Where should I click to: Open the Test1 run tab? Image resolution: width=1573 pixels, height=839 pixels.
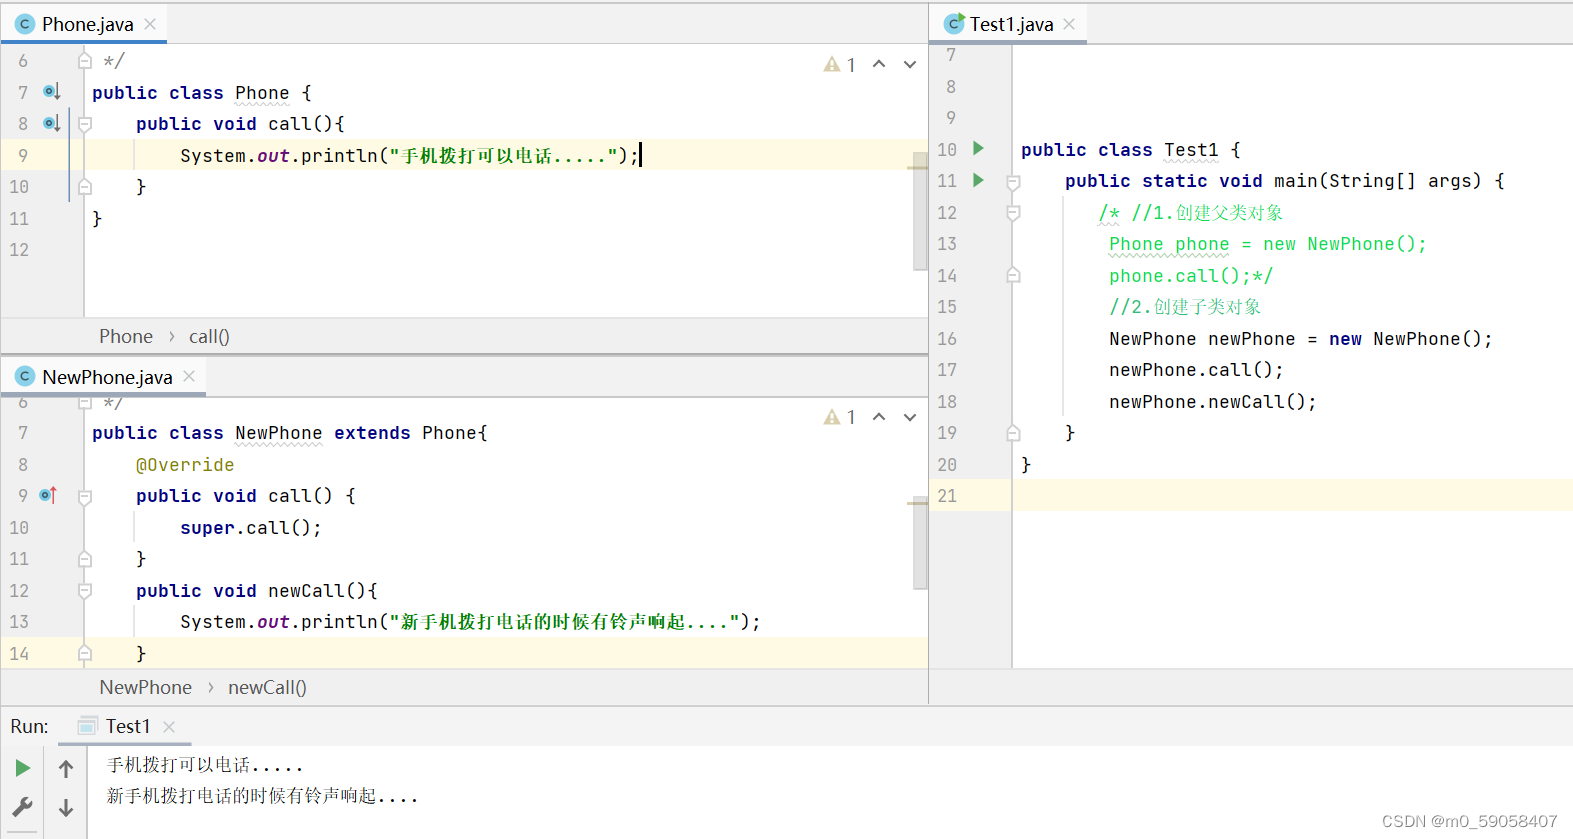(127, 727)
